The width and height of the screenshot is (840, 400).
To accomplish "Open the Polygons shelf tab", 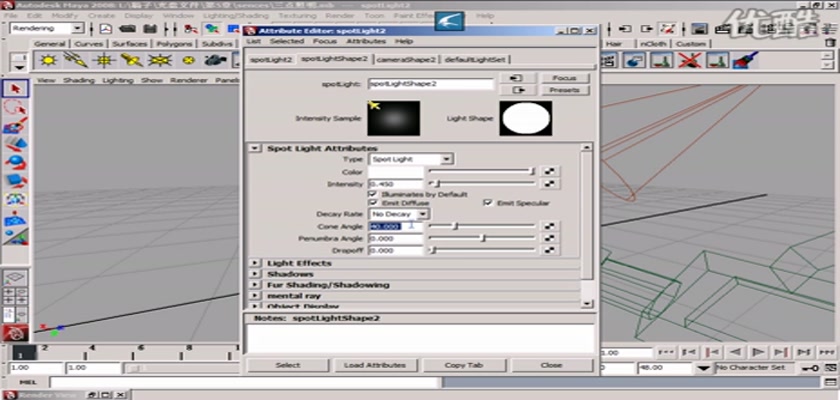I will tap(175, 44).
